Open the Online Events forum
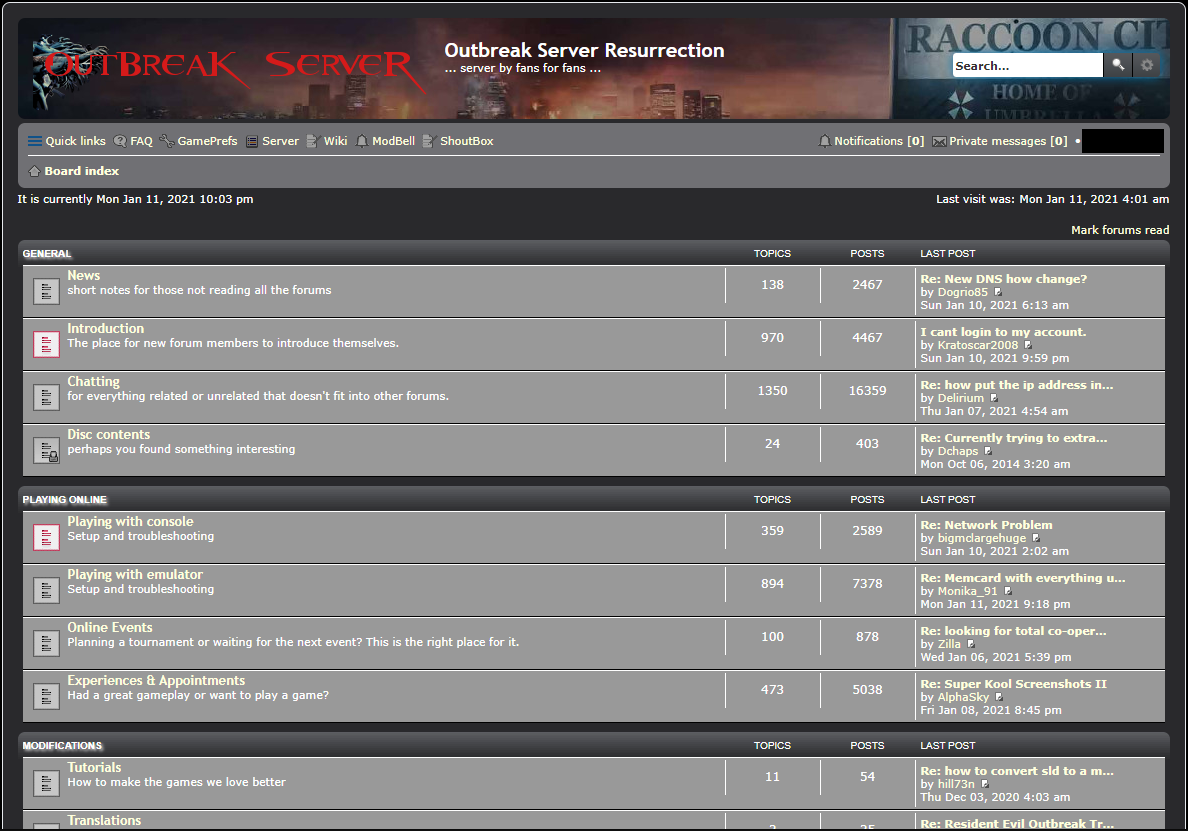 [x=110, y=628]
